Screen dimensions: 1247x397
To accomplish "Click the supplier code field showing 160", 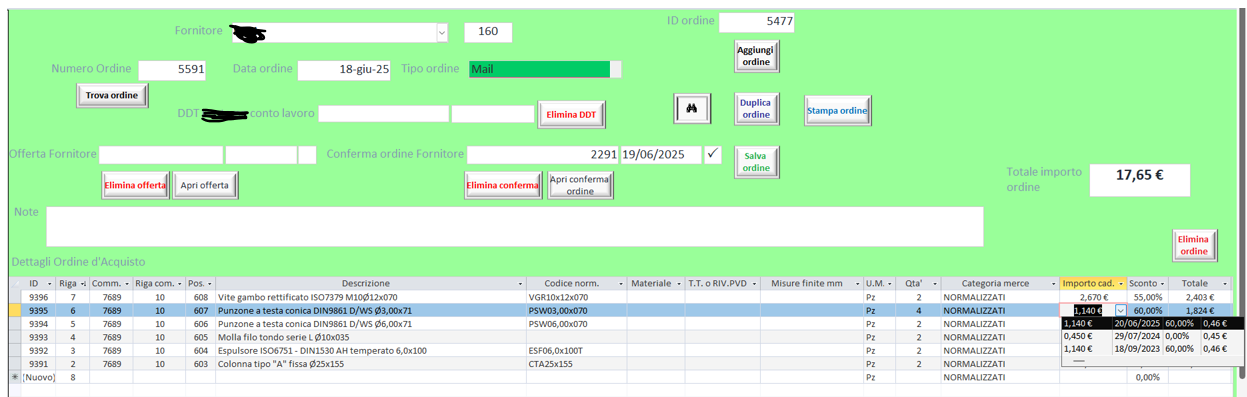I will pos(488,32).
